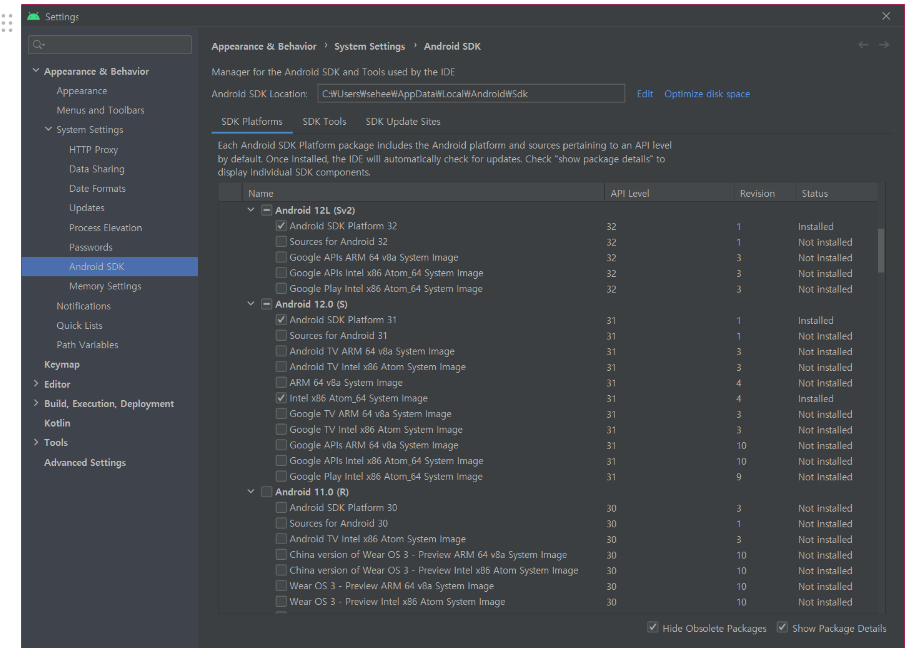Click Optimize disk space link

(707, 94)
